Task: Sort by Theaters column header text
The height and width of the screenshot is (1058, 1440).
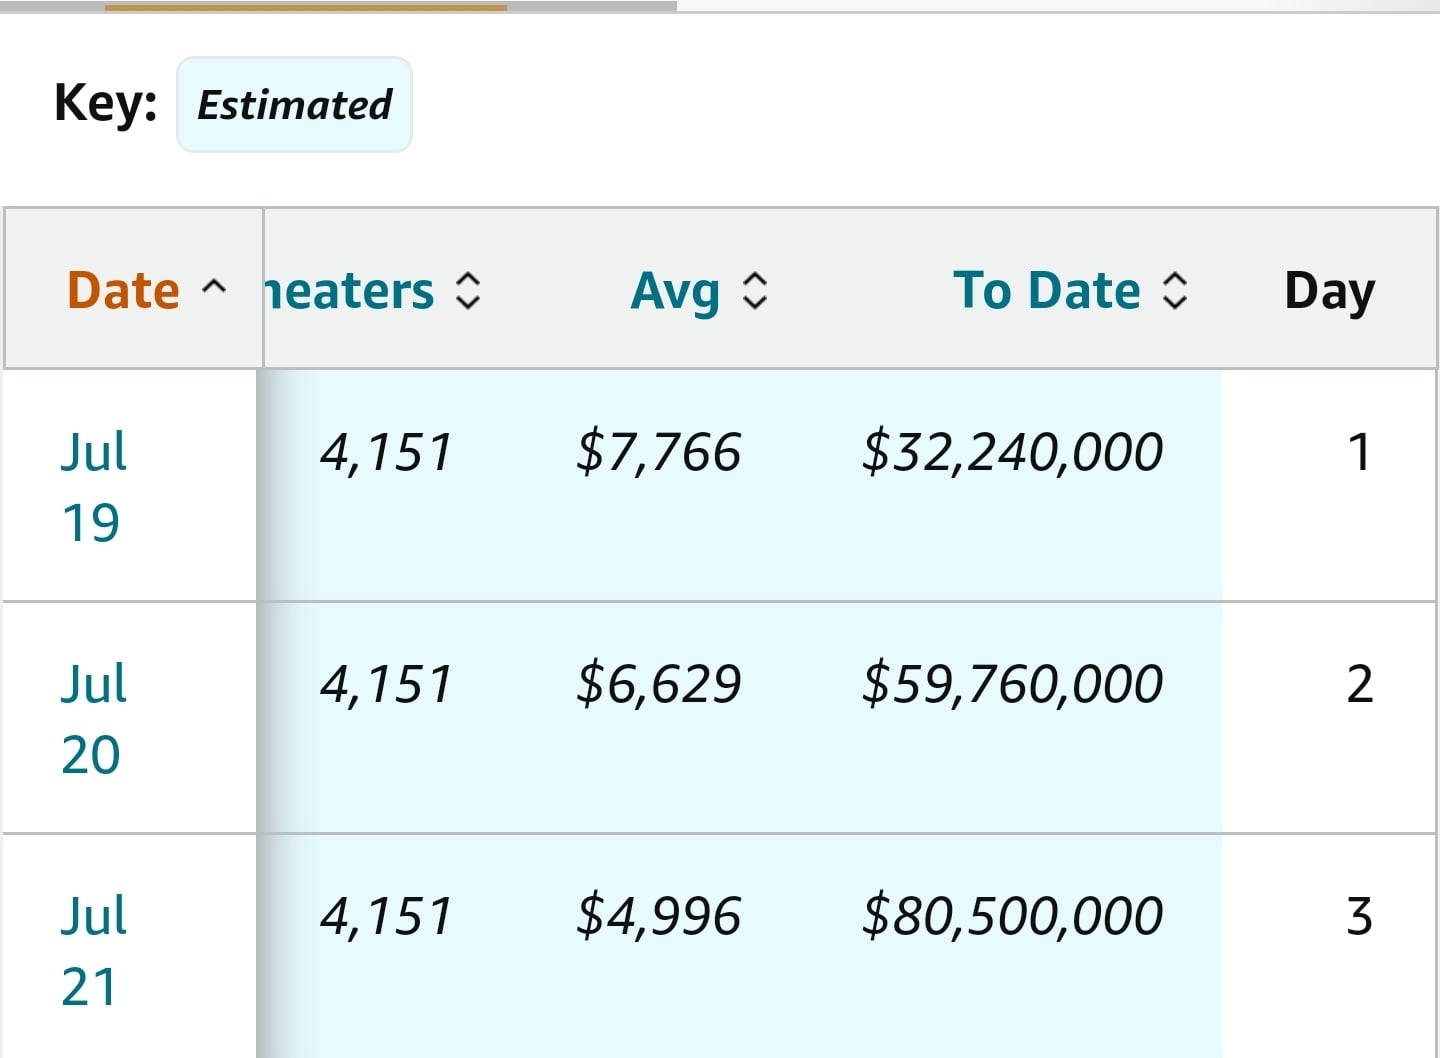Action: pos(349,291)
